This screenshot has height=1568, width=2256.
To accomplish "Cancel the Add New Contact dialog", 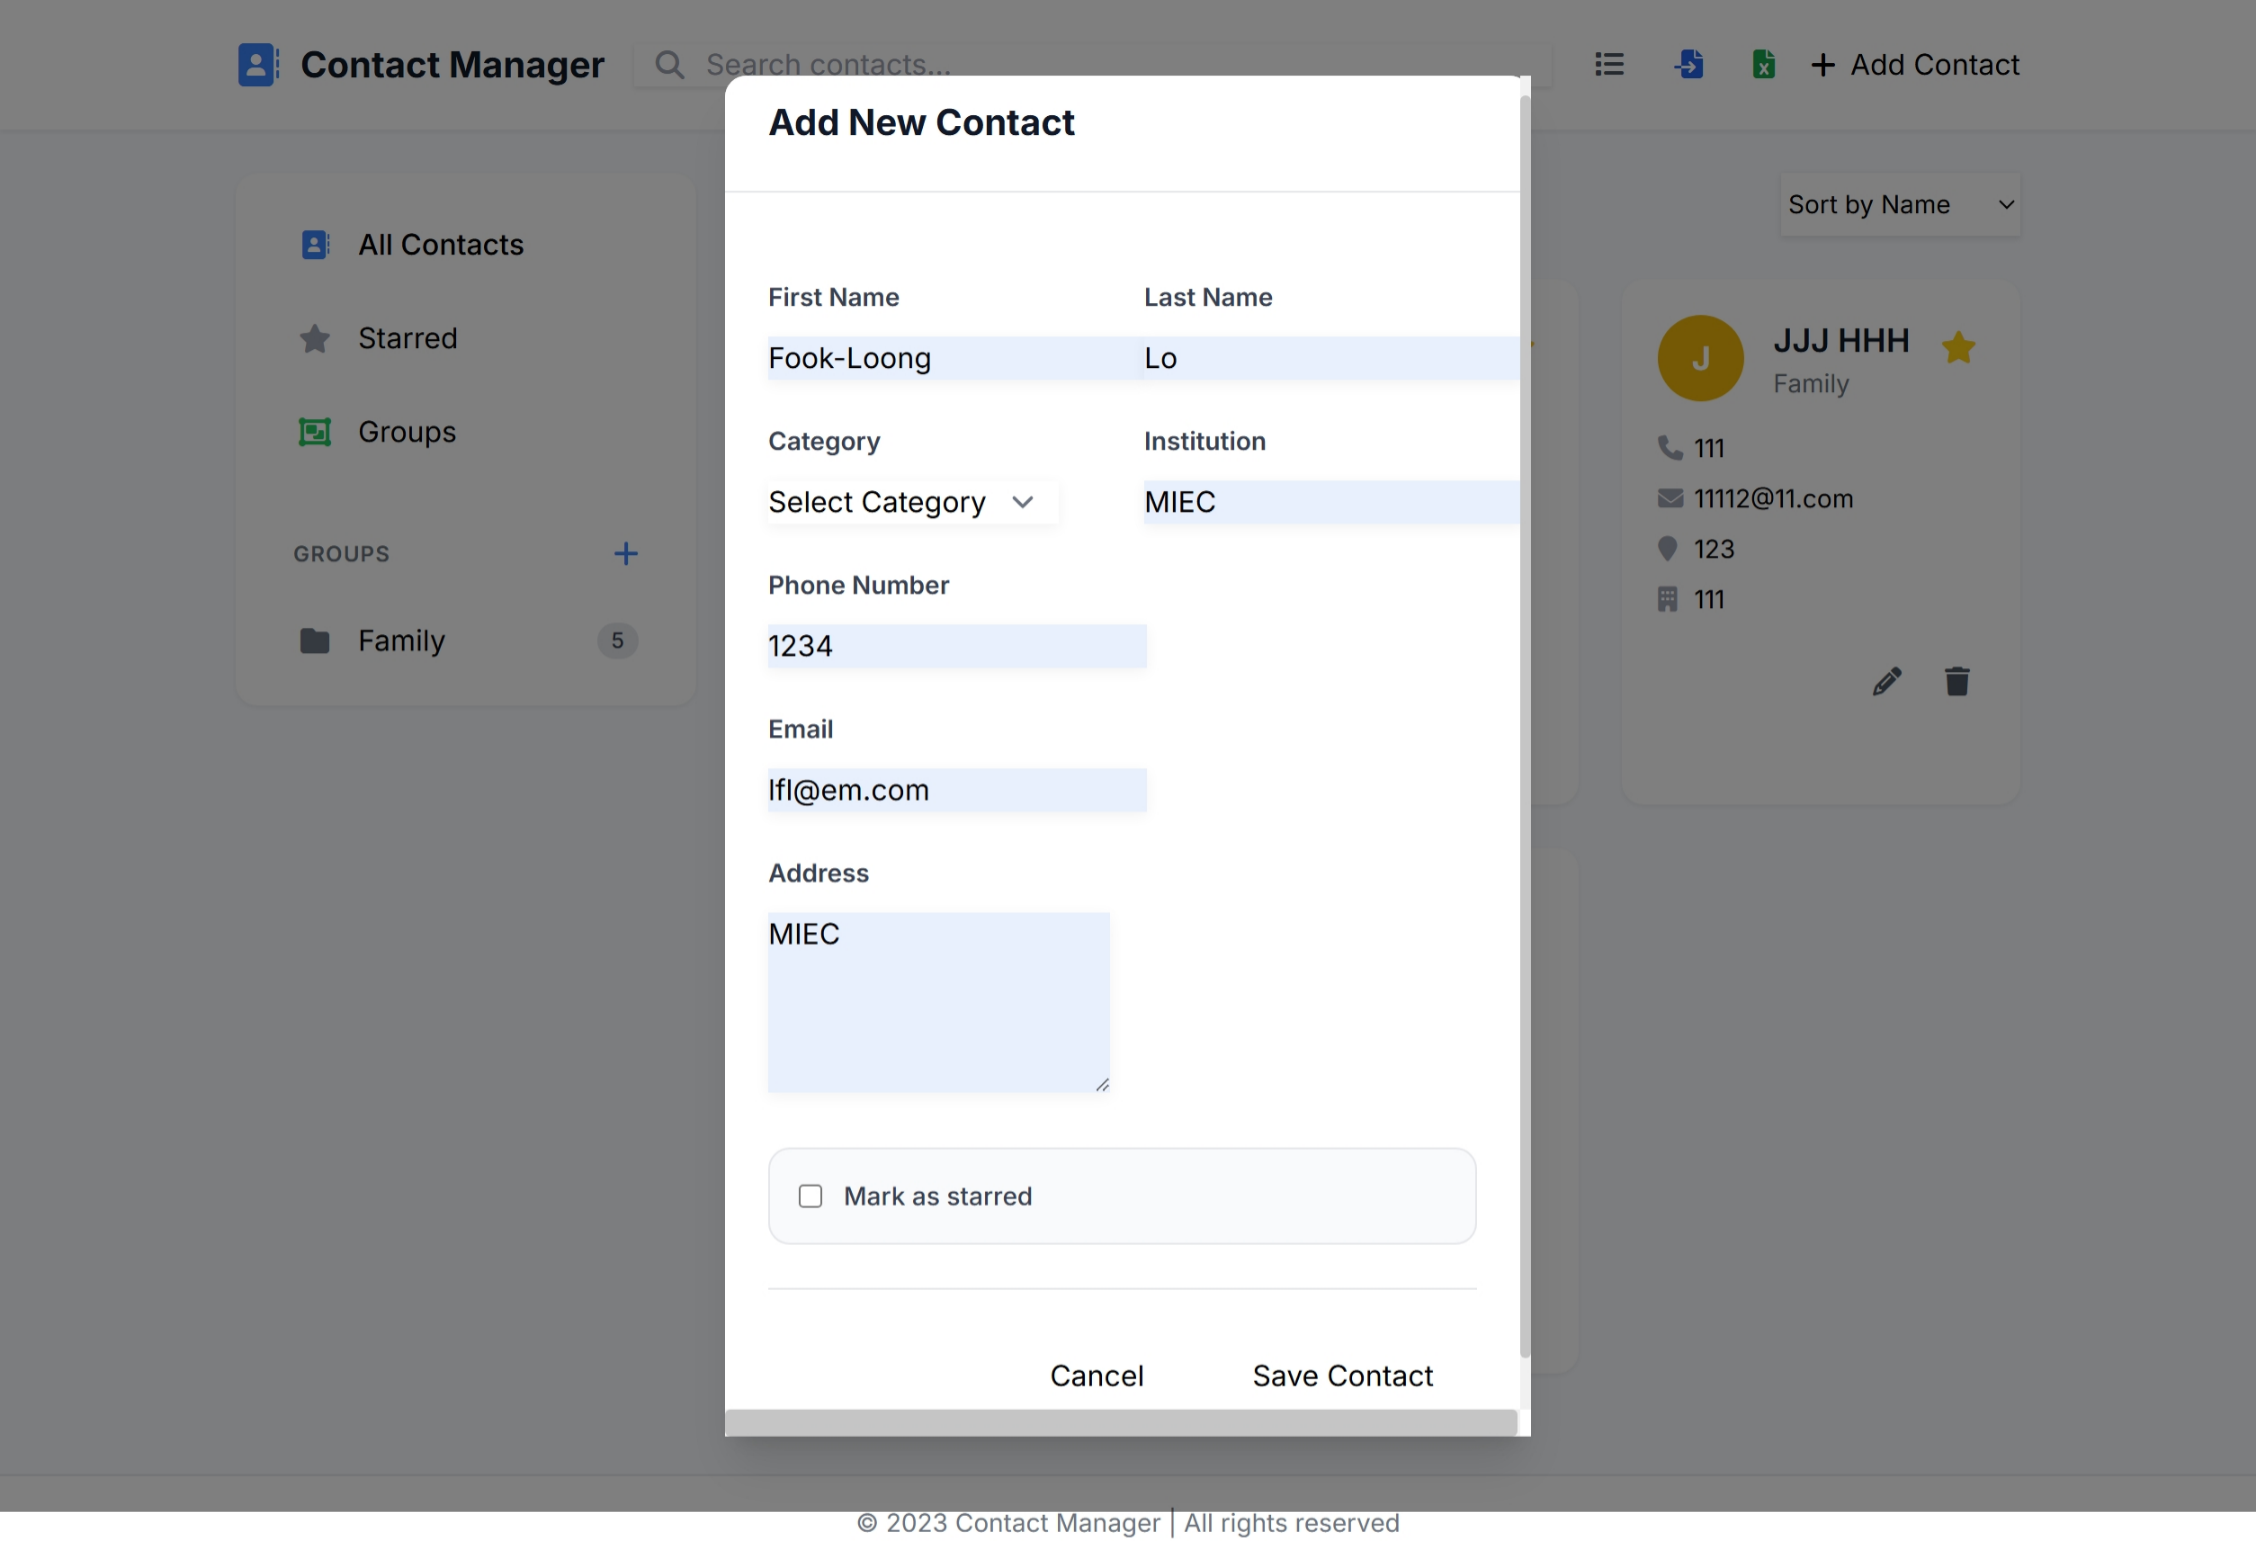I will click(1096, 1376).
